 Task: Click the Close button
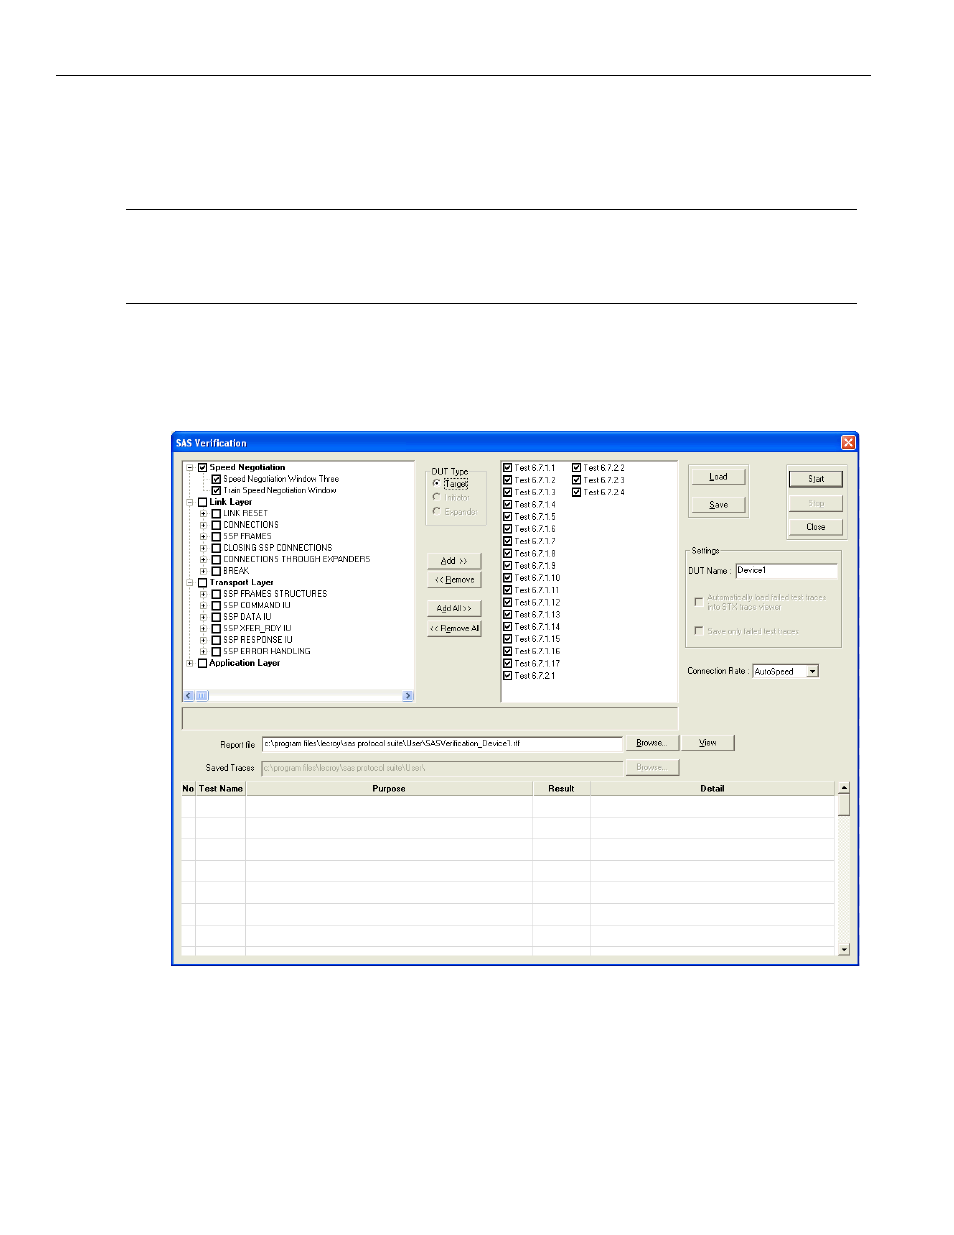[x=816, y=527]
